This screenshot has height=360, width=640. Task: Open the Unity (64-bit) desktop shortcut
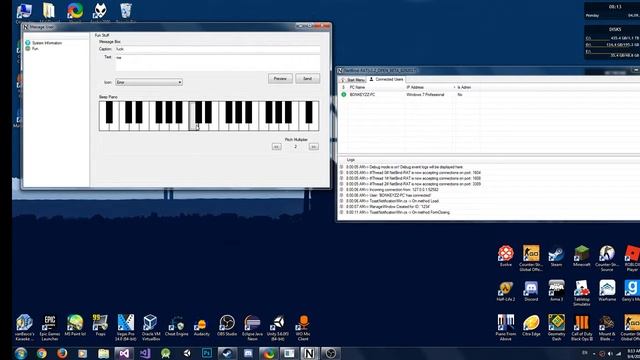(x=278, y=328)
